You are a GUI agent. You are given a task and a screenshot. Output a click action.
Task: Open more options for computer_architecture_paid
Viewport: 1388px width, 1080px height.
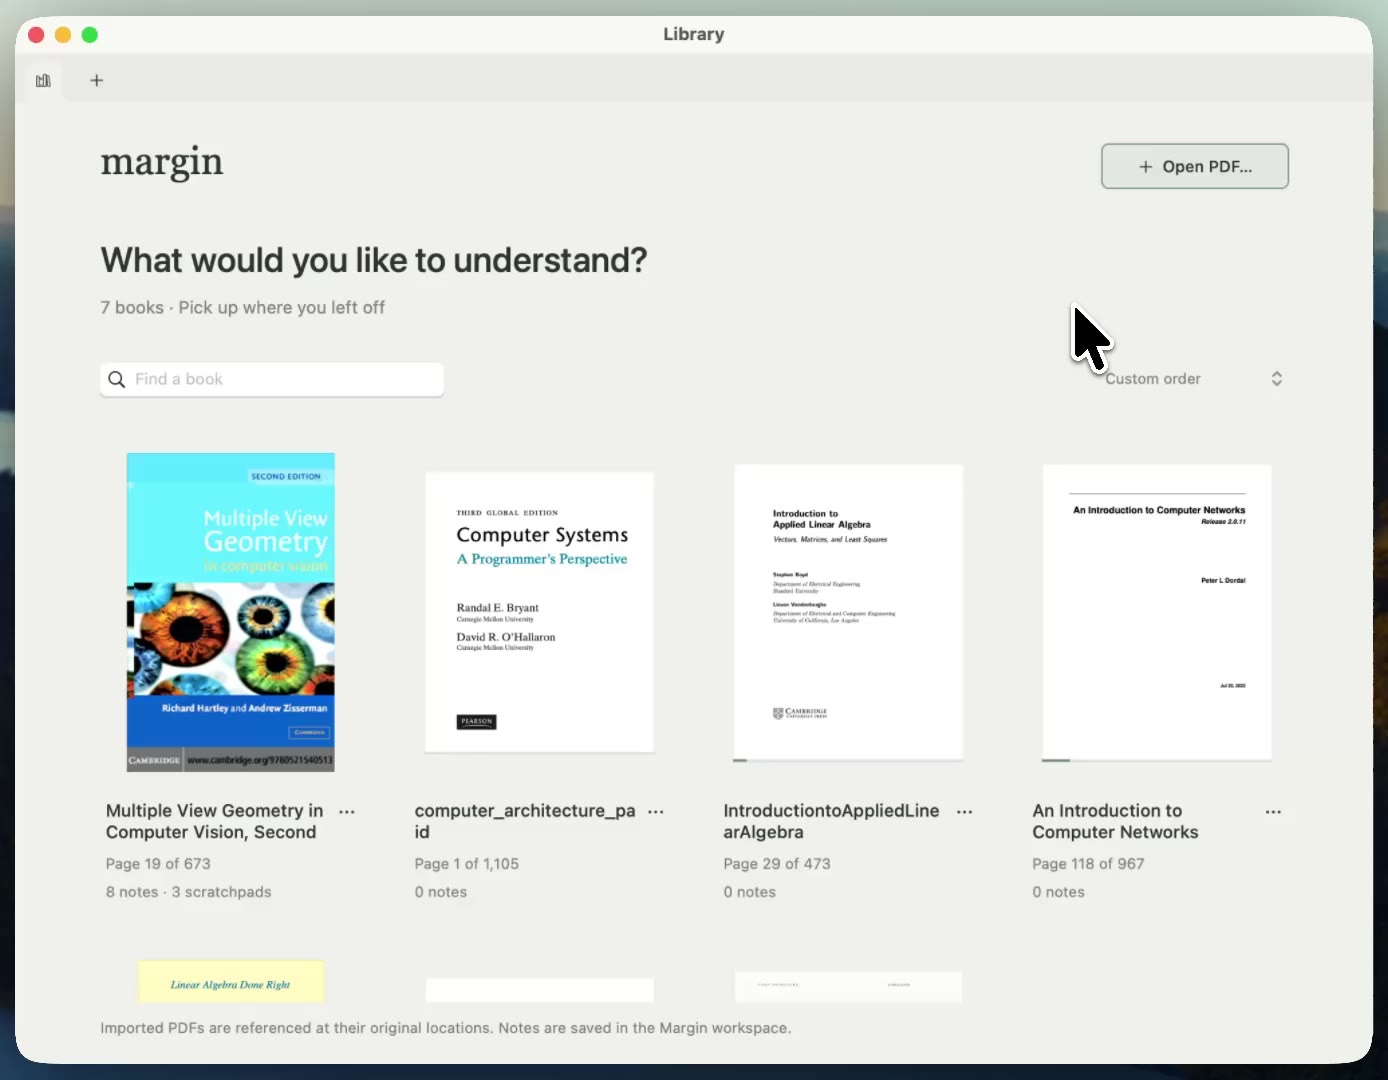pos(656,812)
